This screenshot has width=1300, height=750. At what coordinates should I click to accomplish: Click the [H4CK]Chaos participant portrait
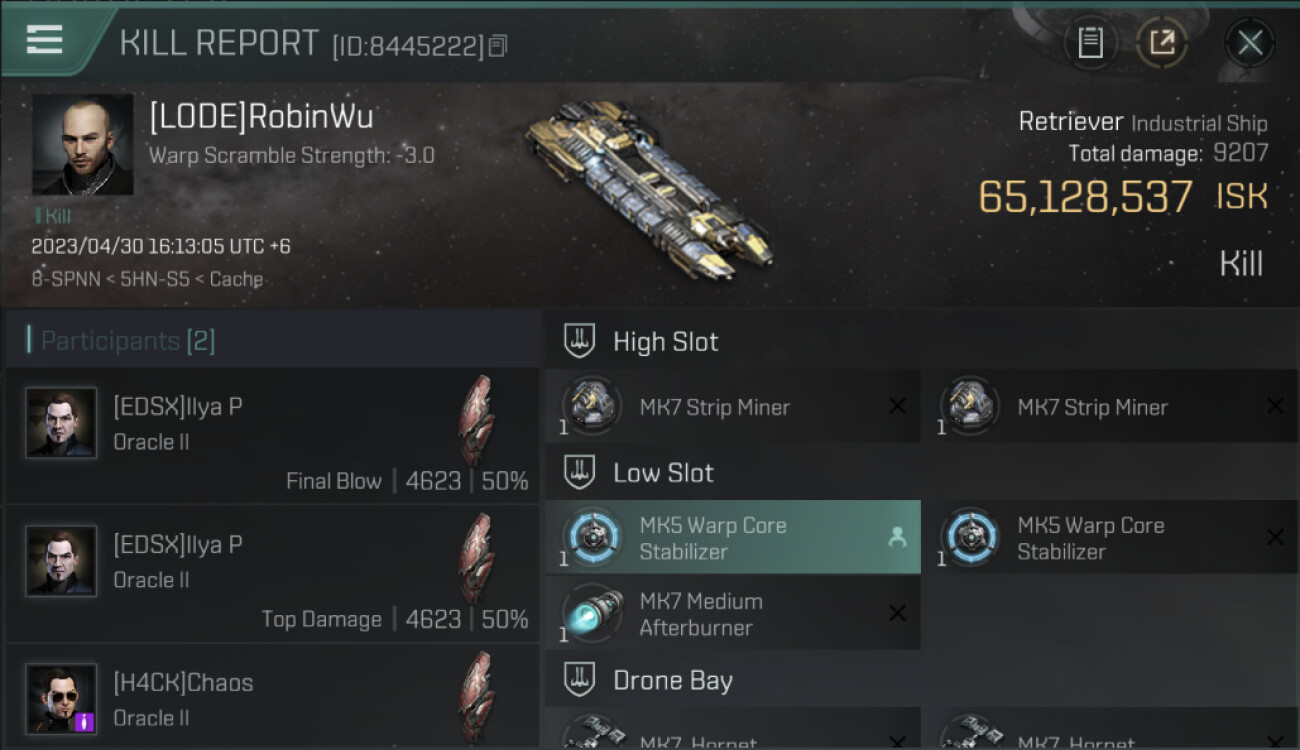[61, 698]
